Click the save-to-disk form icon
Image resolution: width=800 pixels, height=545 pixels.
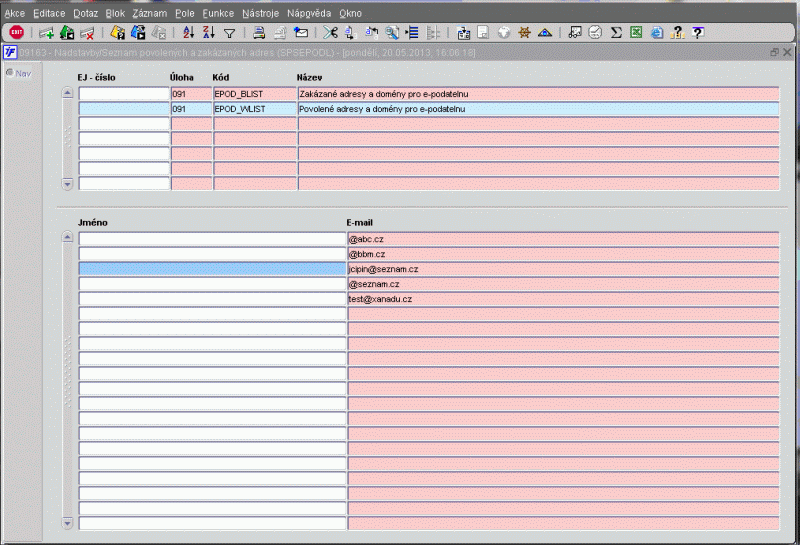[463, 33]
